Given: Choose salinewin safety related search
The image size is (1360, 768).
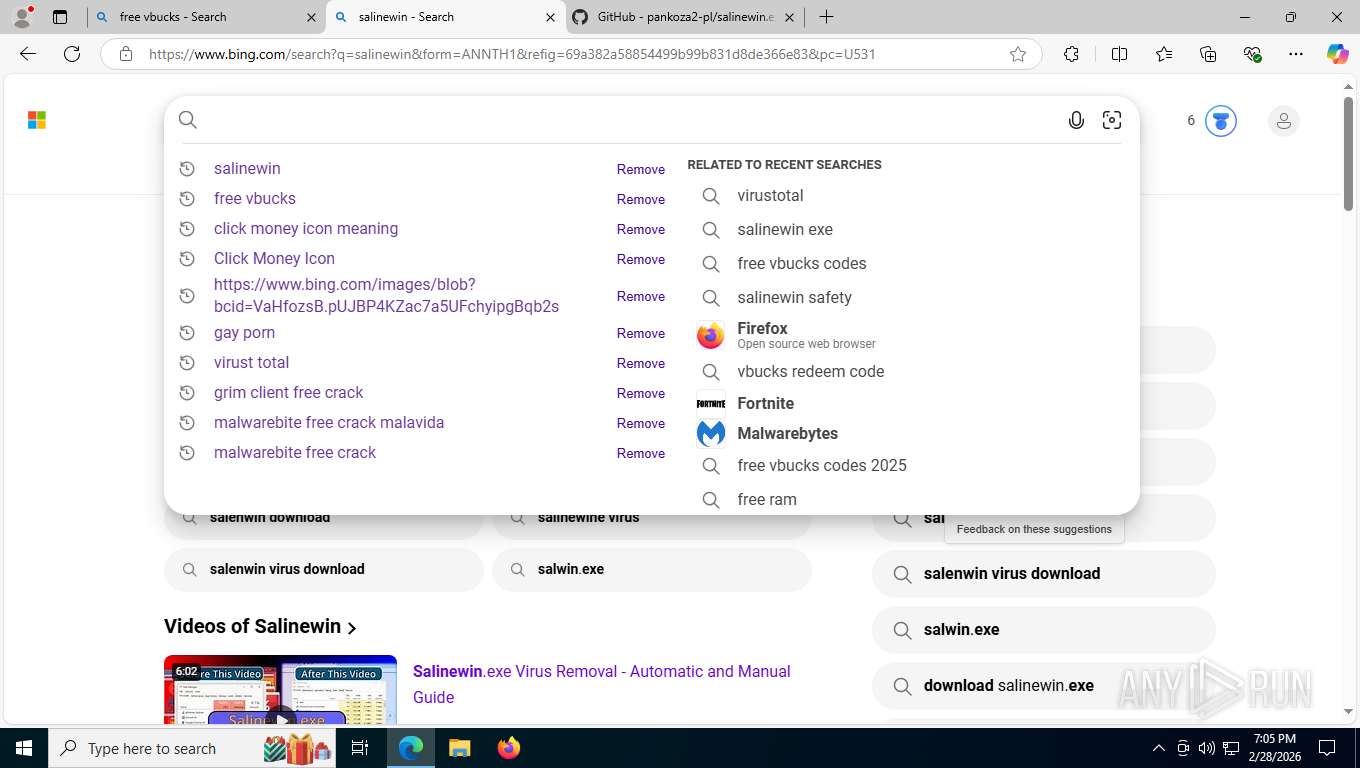Looking at the screenshot, I should point(794,298).
